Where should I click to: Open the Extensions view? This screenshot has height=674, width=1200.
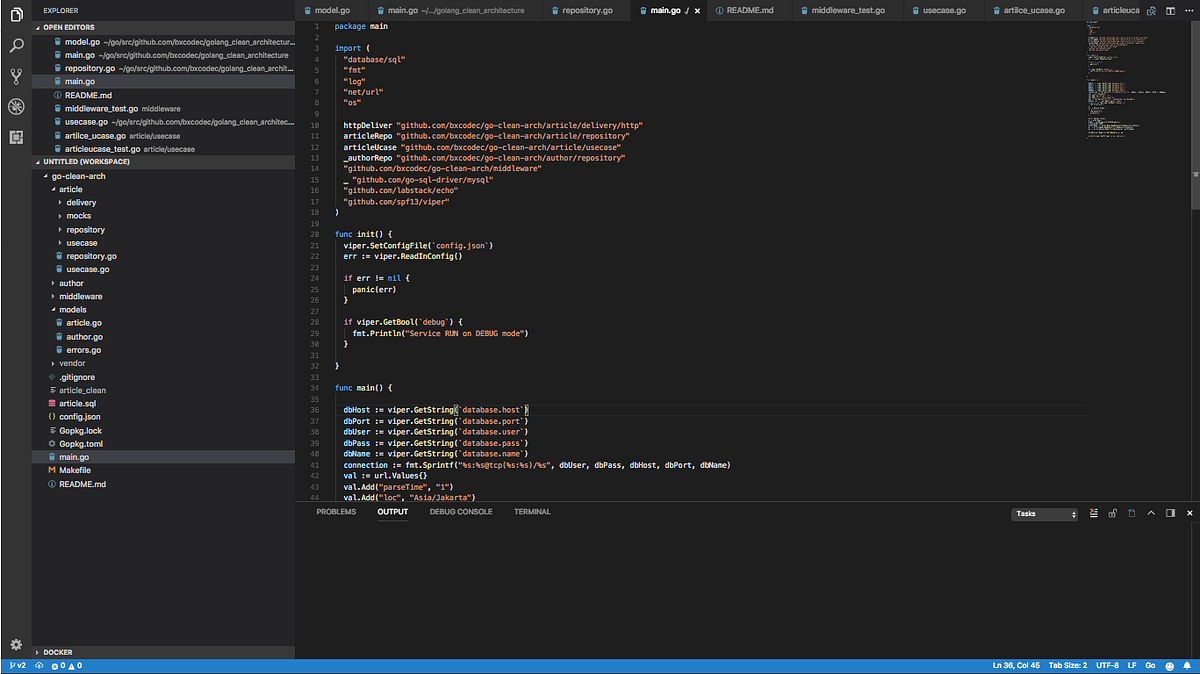16,137
